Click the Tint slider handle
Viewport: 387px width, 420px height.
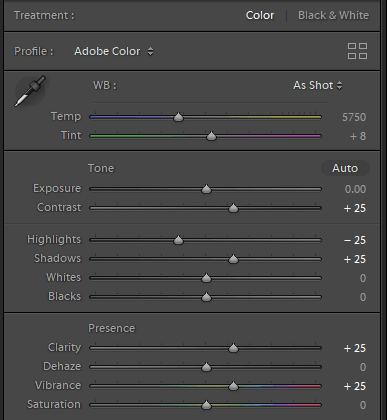coord(211,136)
